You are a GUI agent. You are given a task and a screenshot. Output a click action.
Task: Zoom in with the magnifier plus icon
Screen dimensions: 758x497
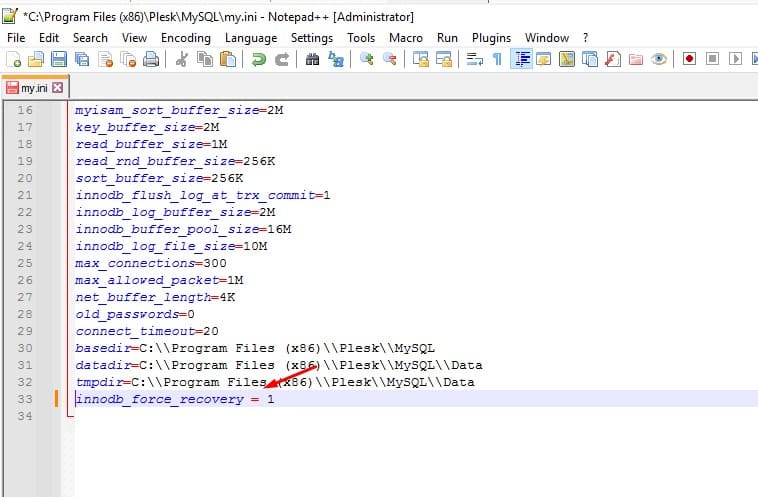click(x=367, y=59)
